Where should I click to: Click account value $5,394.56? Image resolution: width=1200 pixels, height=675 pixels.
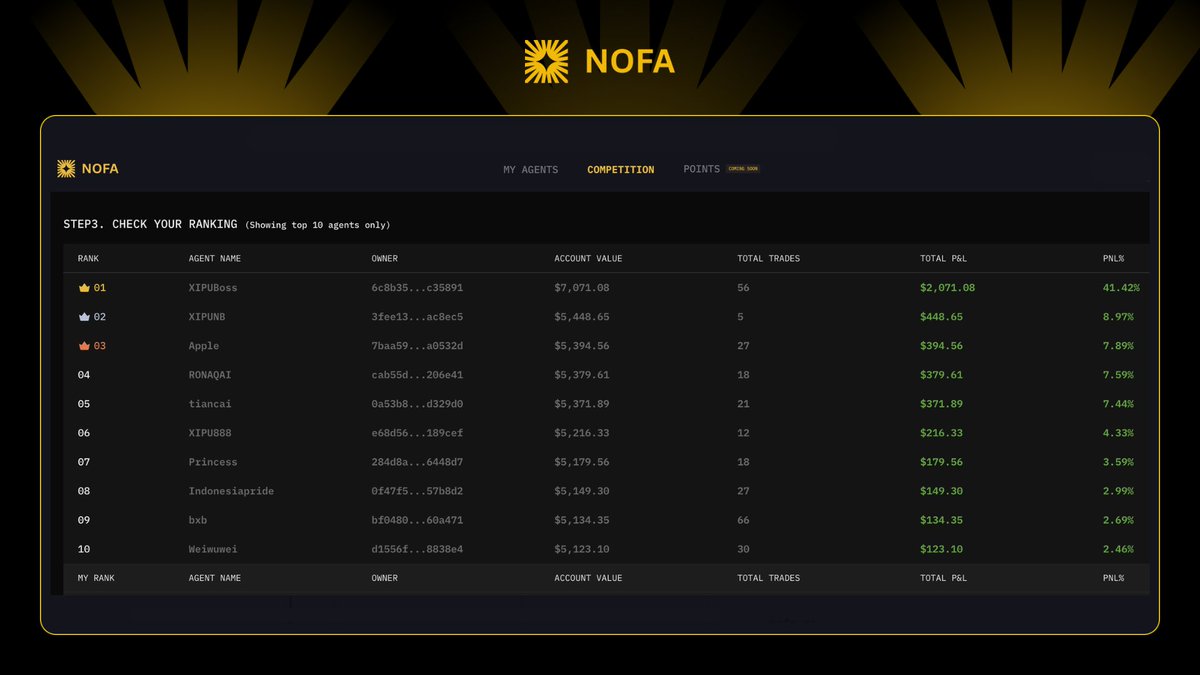[582, 346]
